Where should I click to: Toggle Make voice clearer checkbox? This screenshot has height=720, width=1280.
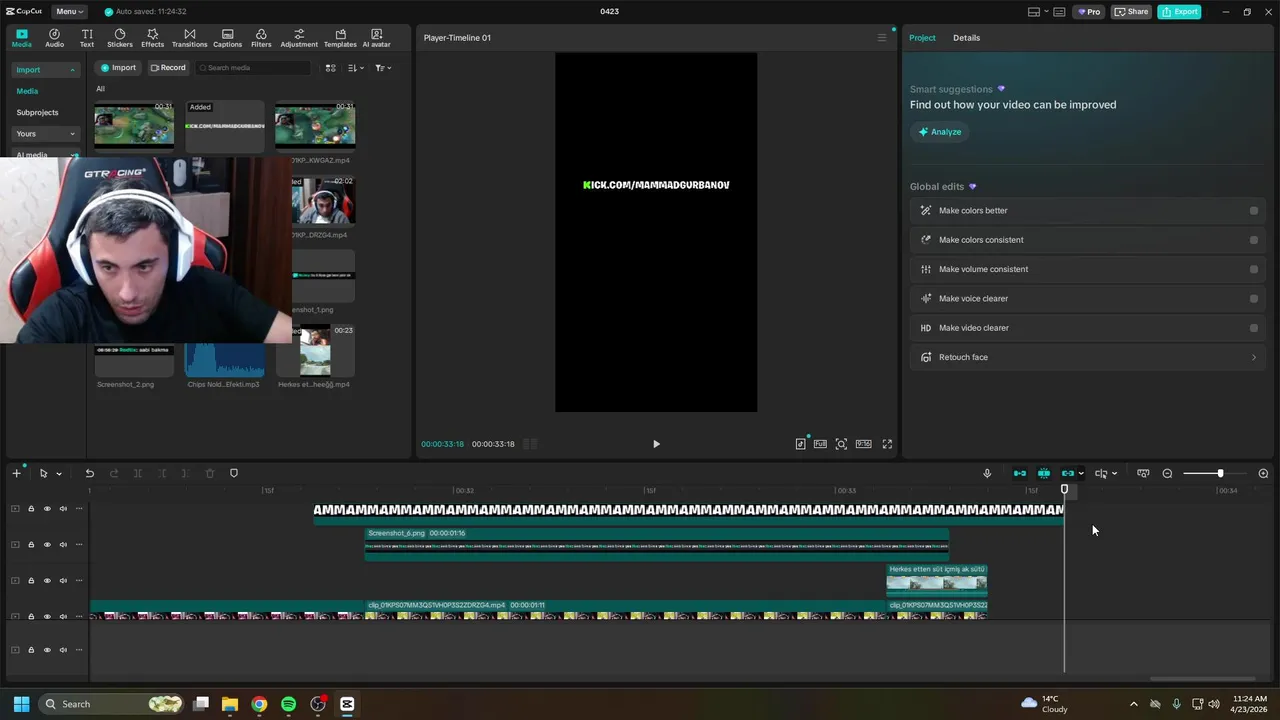1254,298
